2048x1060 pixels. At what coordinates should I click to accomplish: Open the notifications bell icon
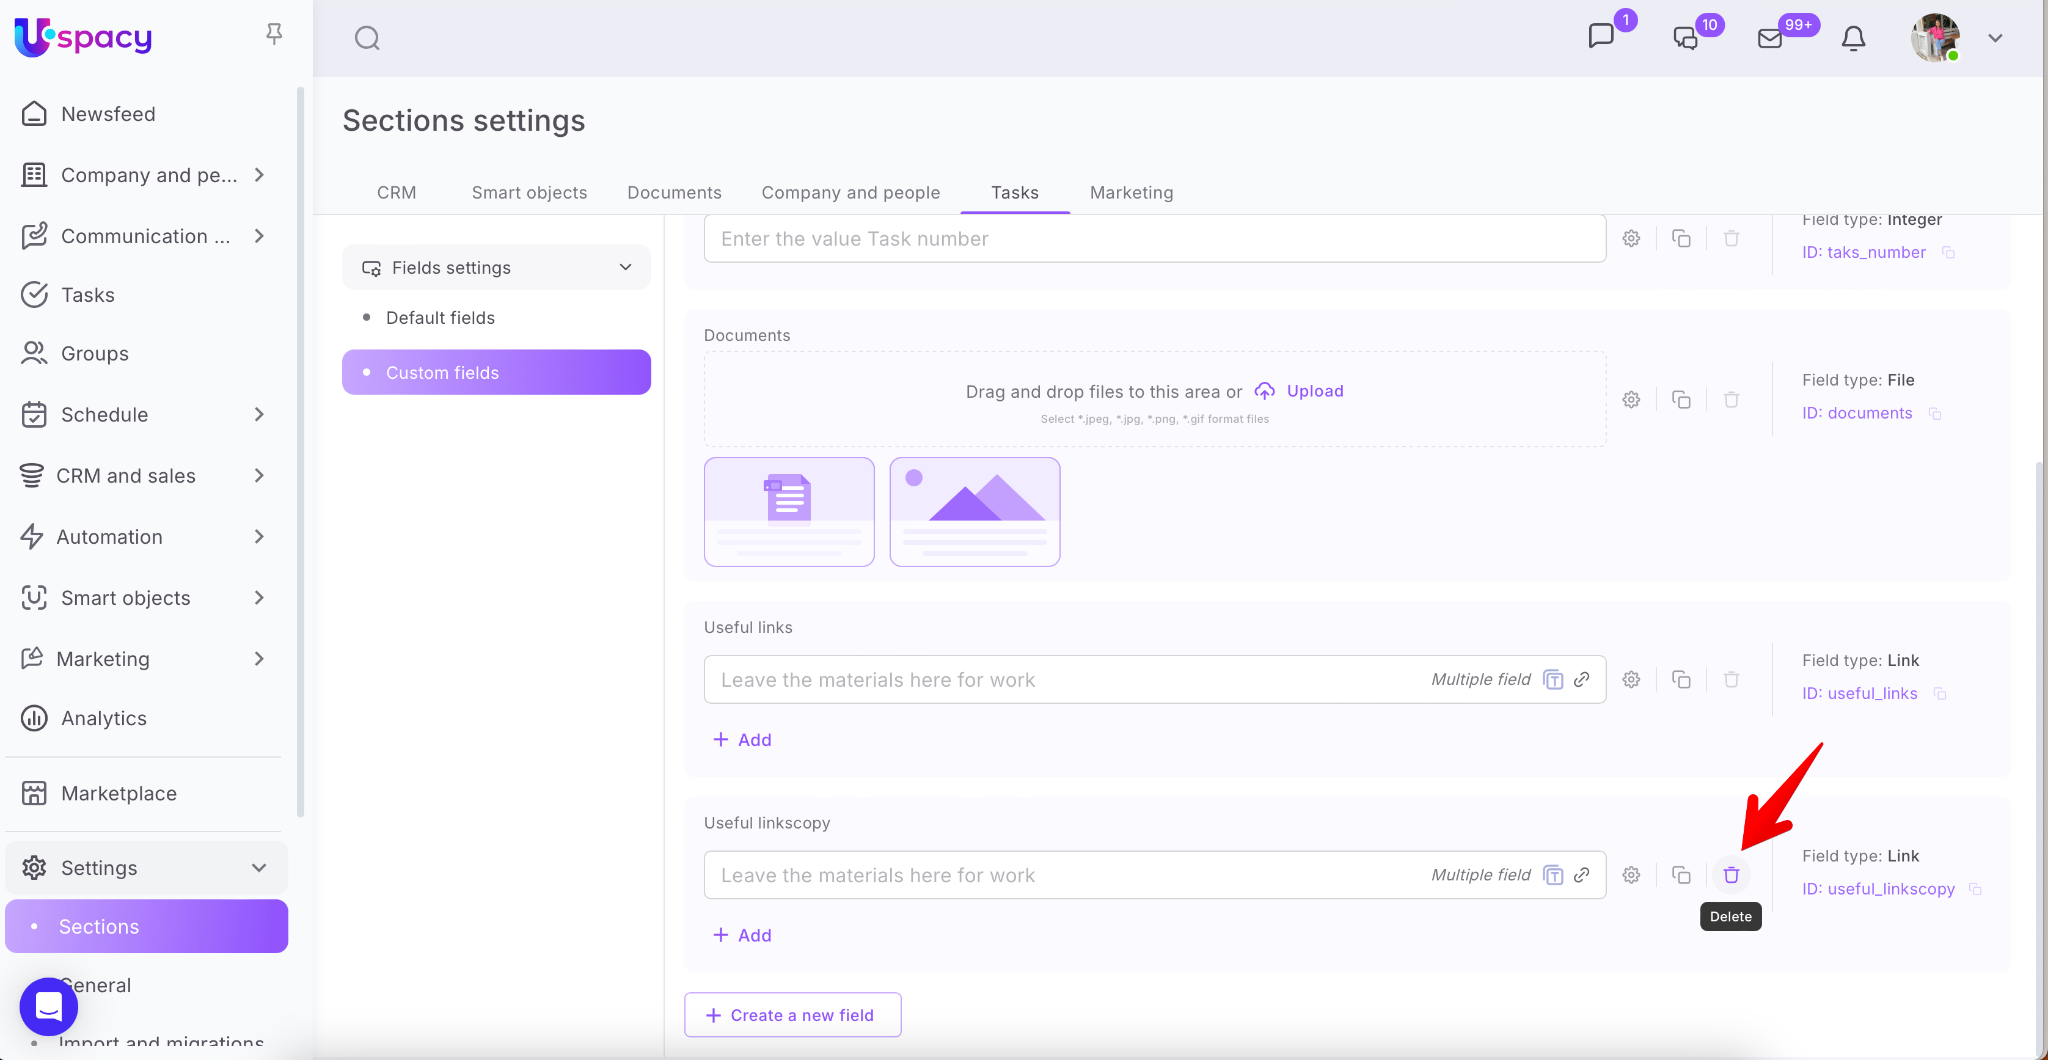tap(1853, 38)
